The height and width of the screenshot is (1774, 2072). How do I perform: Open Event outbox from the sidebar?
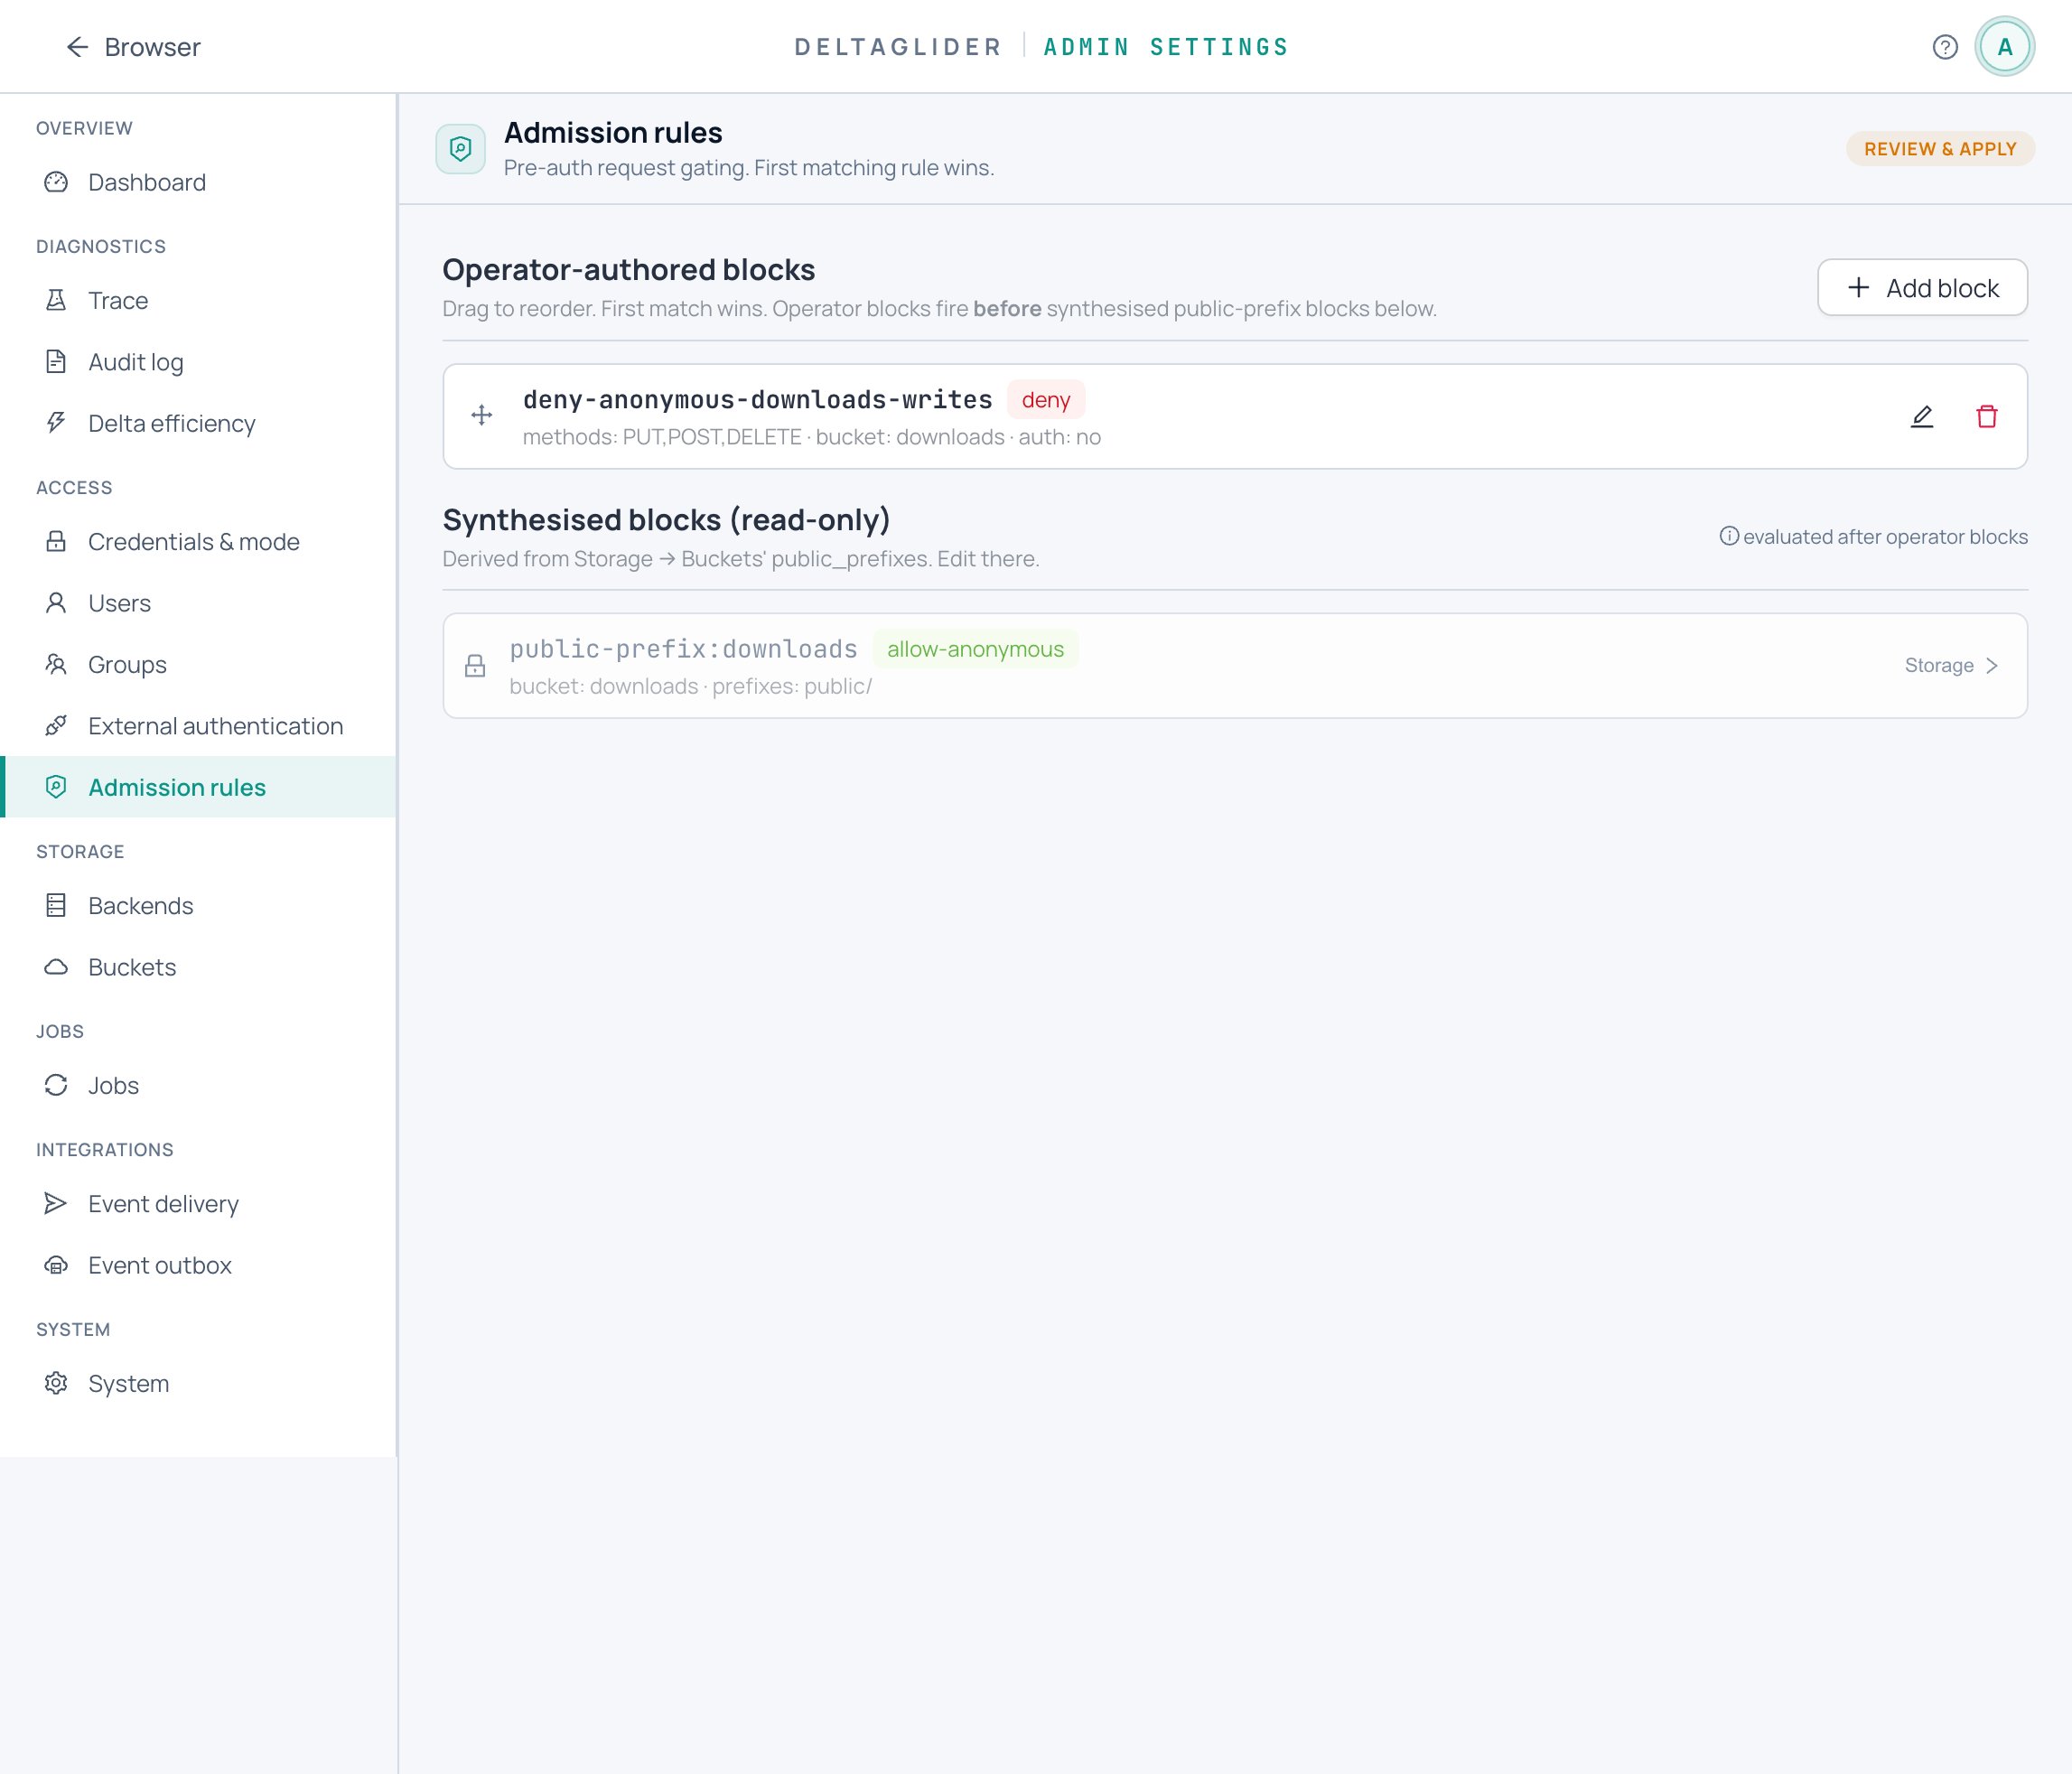(200, 1265)
